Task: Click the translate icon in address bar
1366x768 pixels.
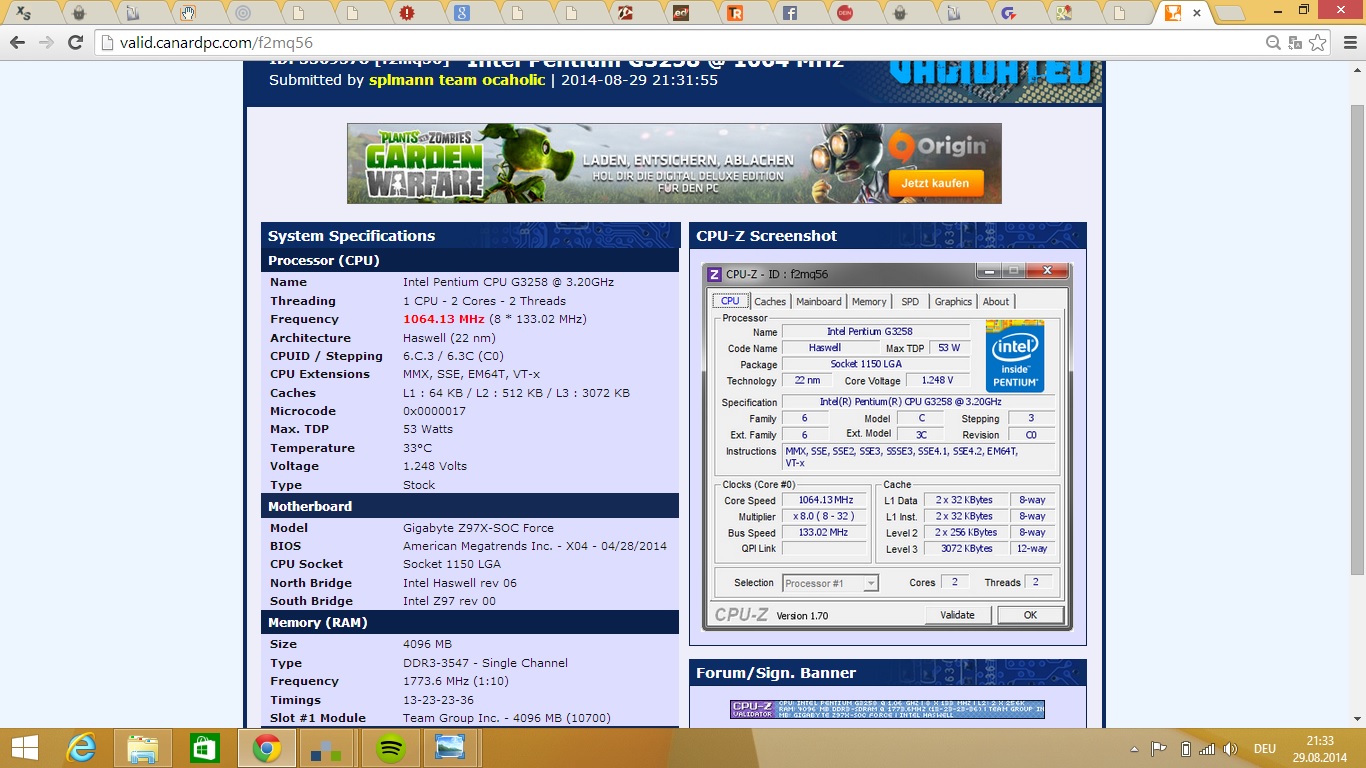Action: [1295, 42]
